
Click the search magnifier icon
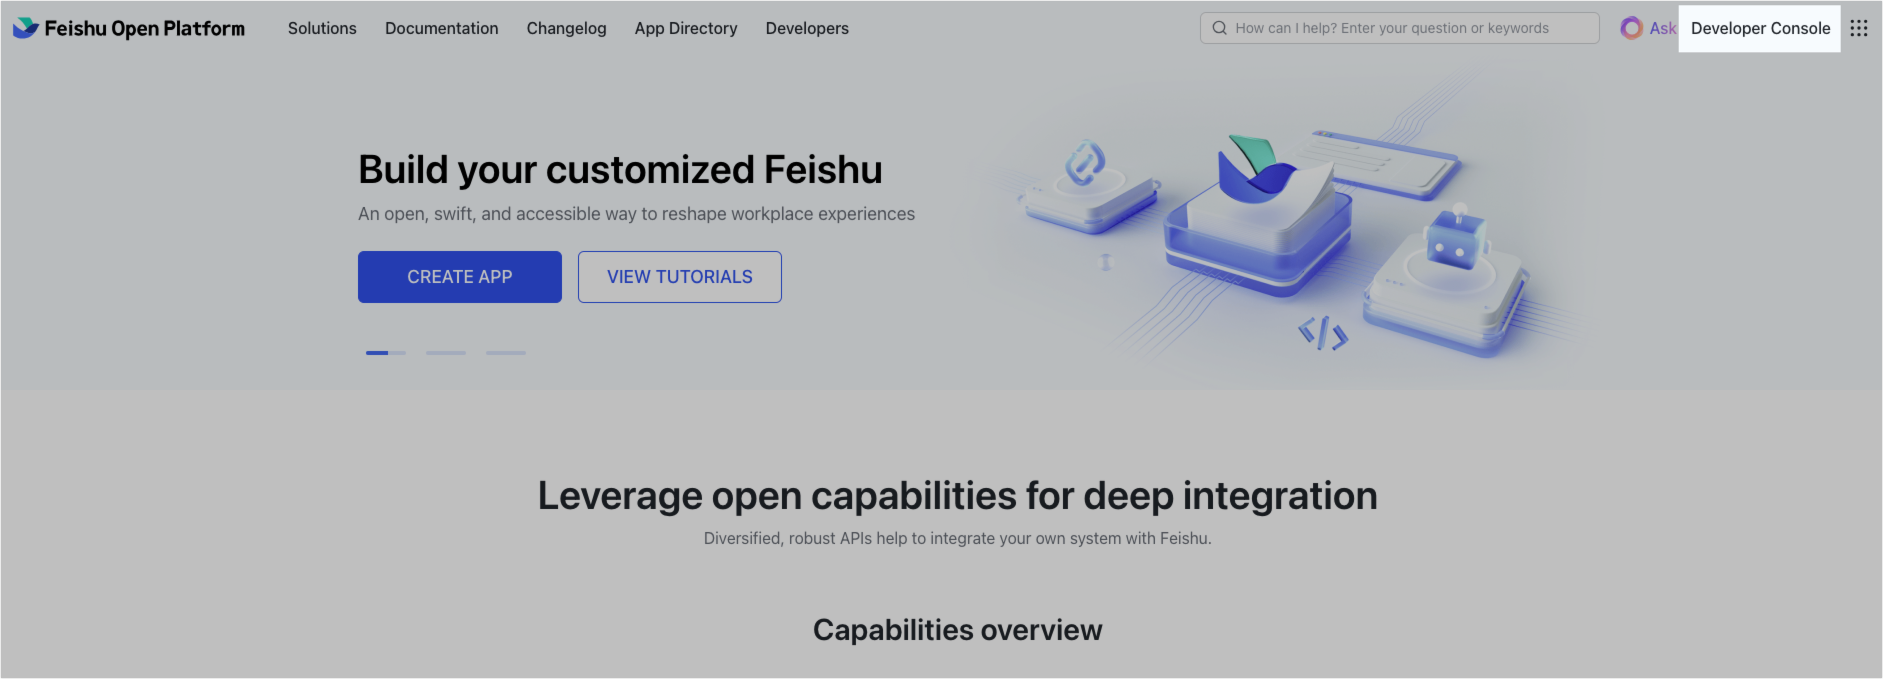[1219, 28]
